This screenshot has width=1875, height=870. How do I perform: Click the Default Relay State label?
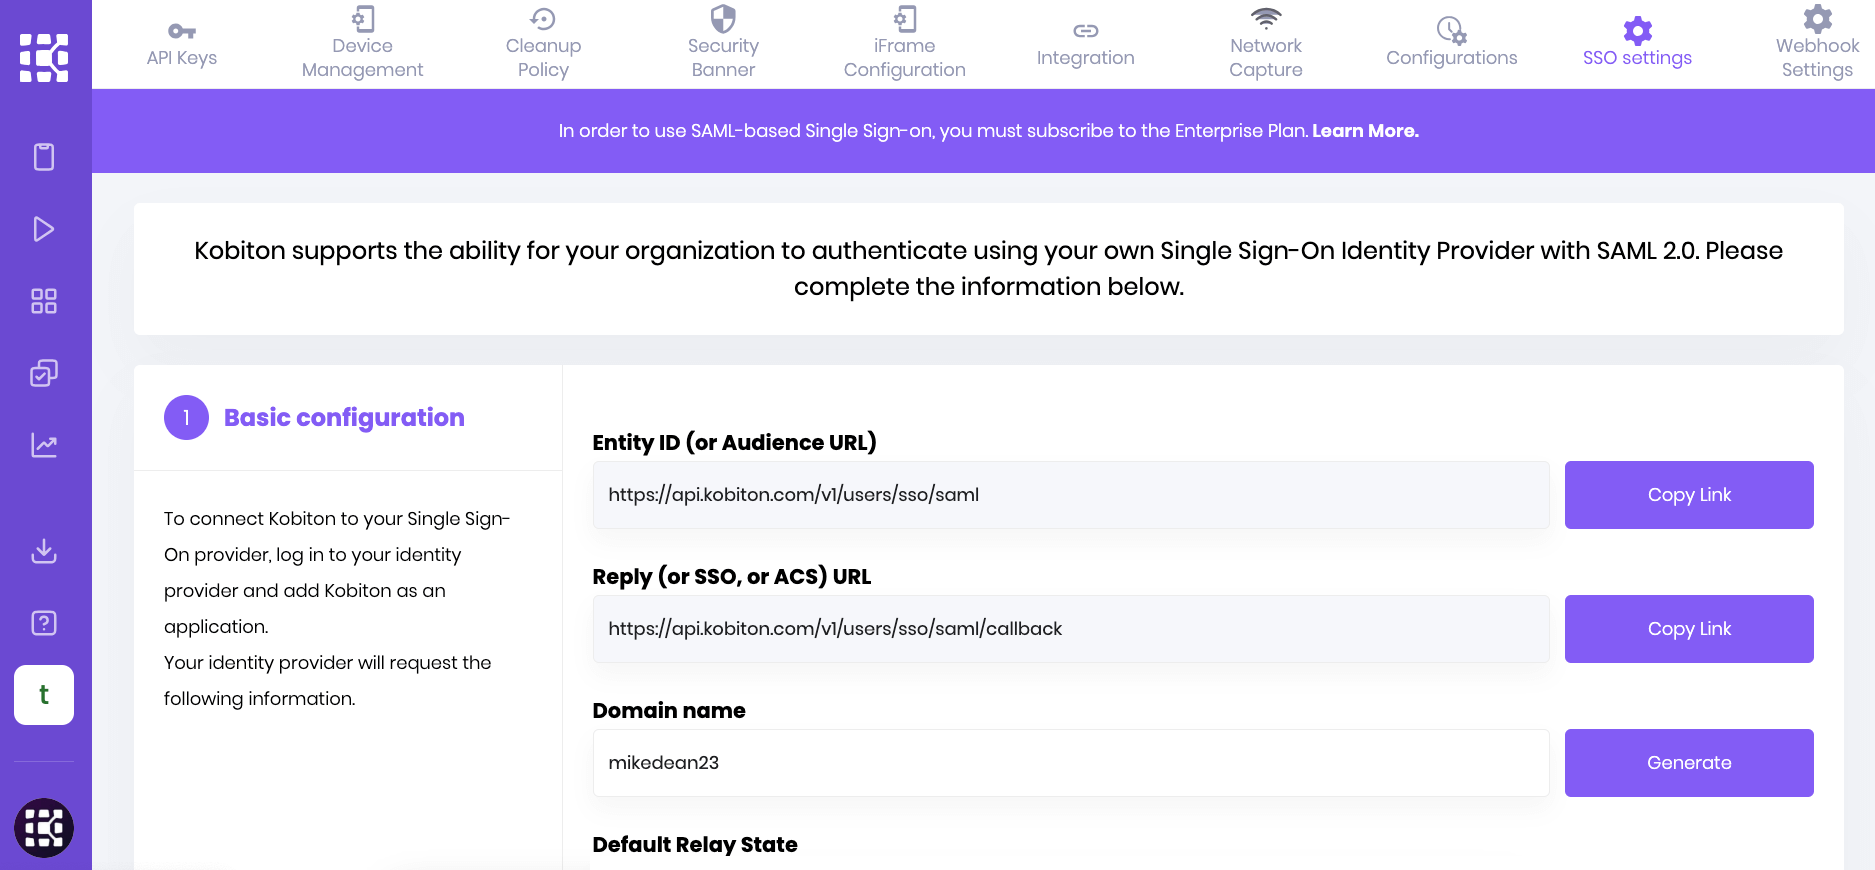(x=695, y=845)
